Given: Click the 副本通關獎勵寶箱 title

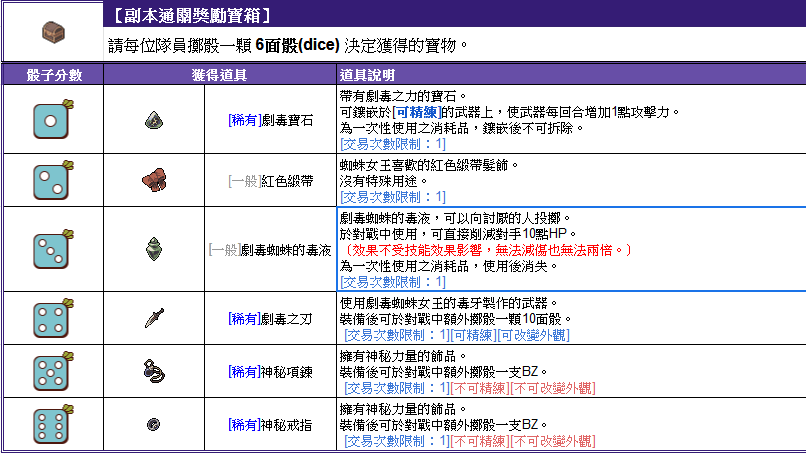Looking at the screenshot, I should pyautogui.click(x=192, y=15).
